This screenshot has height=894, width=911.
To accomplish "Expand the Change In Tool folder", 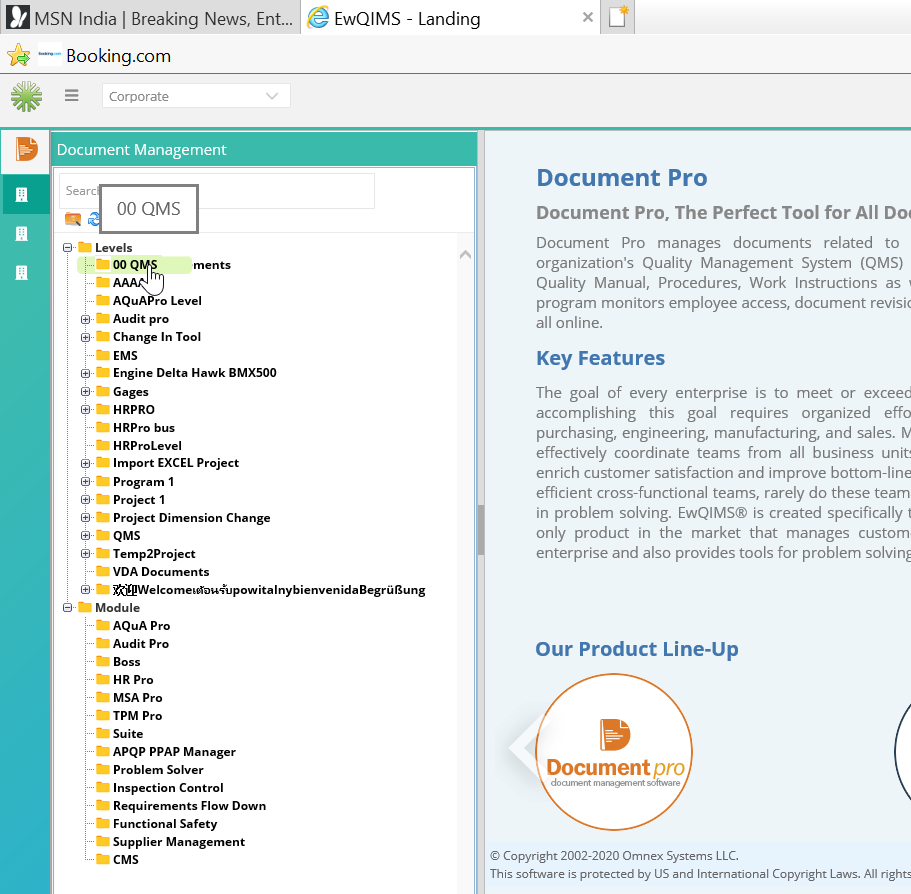I will pos(85,337).
